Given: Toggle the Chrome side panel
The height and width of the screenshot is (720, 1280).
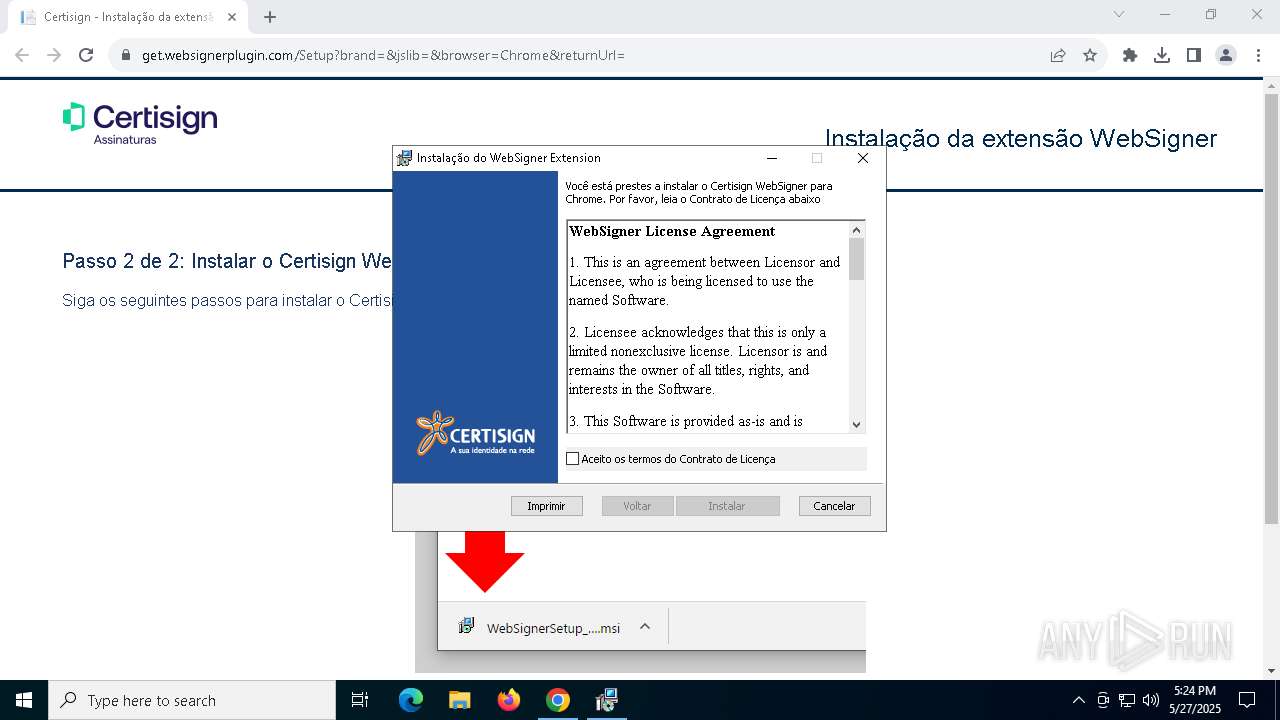Looking at the screenshot, I should [1194, 55].
